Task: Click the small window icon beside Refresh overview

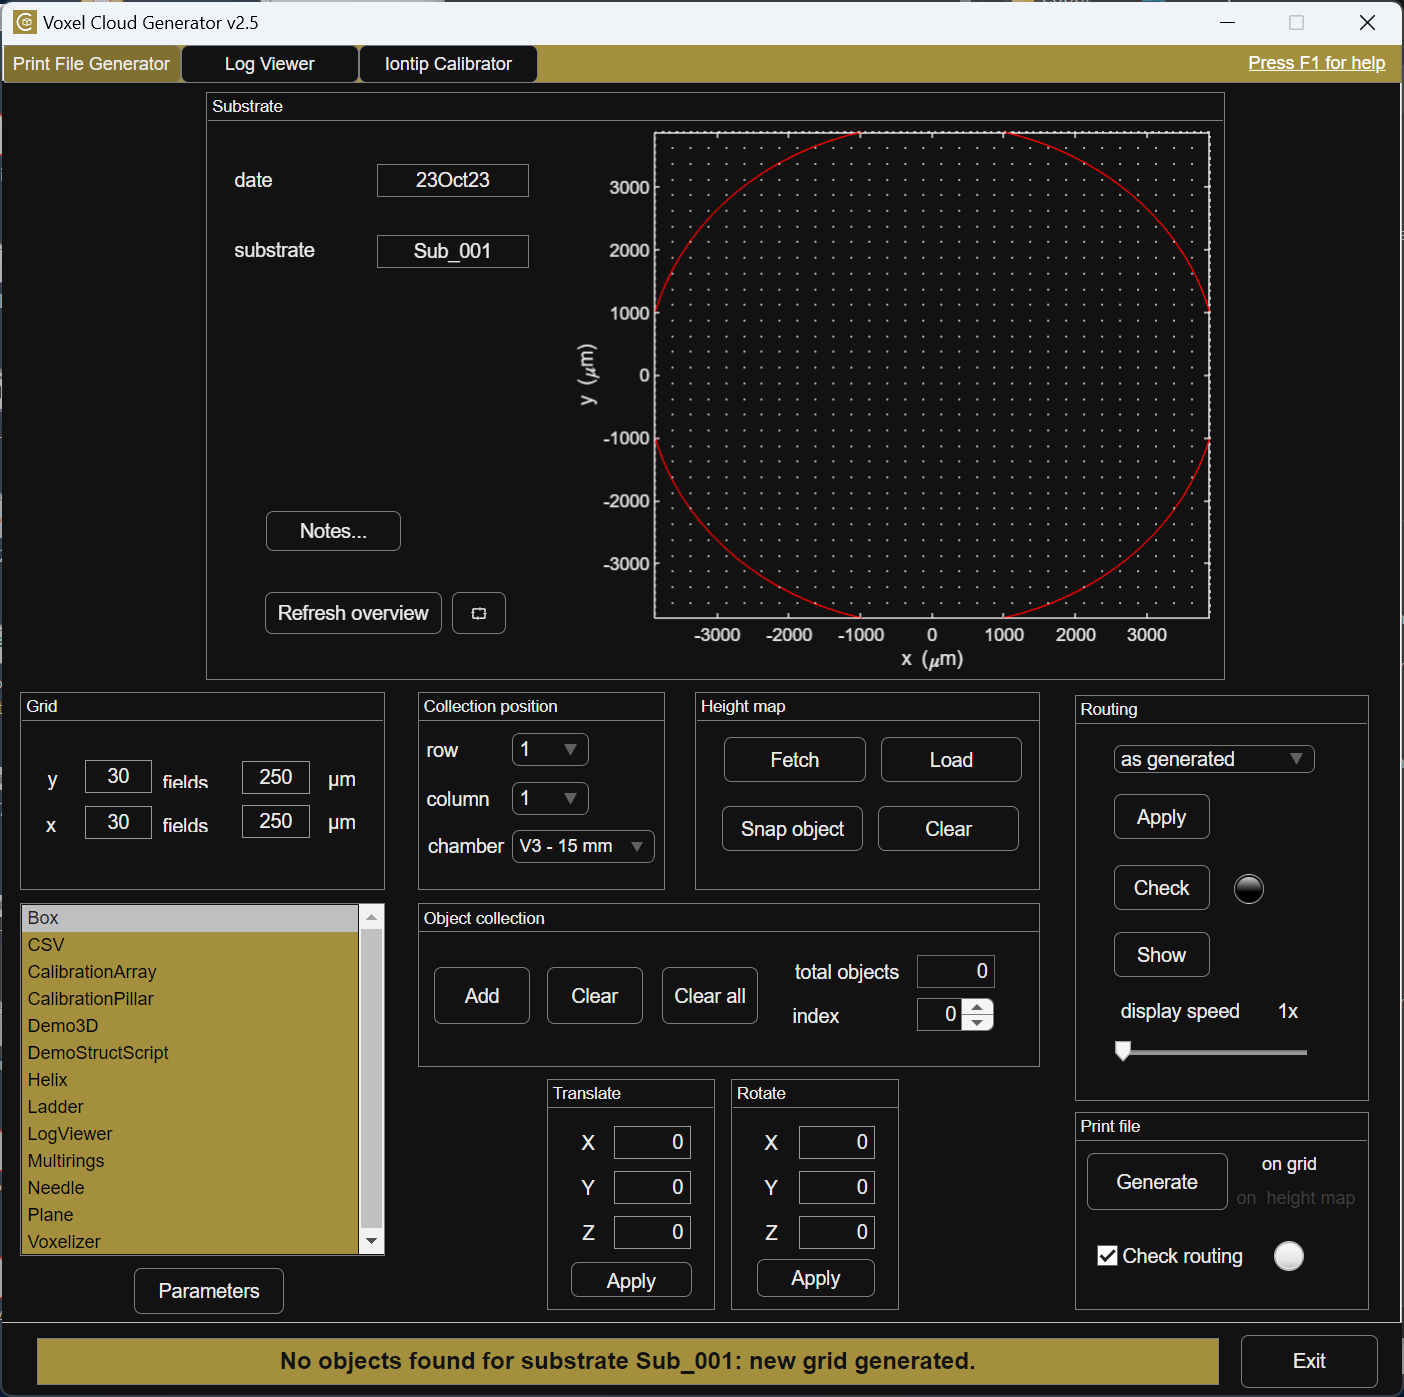Action: tap(478, 613)
